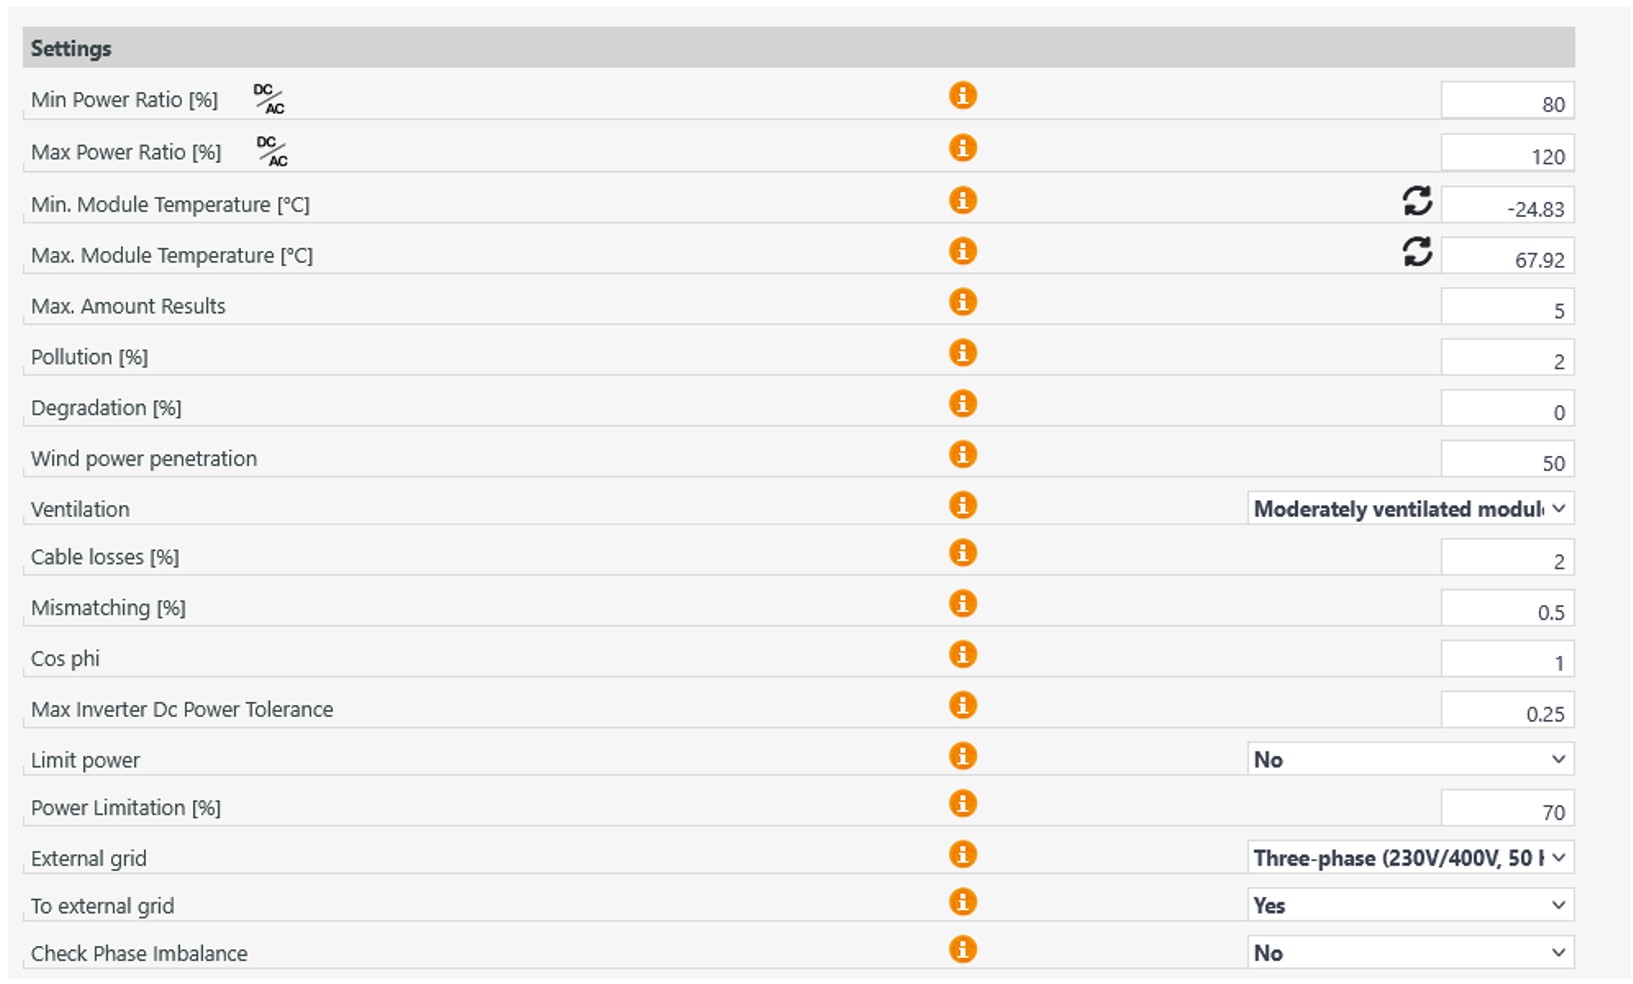This screenshot has height=984, width=1633.
Task: Click the info icon for Max. Amount Results
Action: [x=962, y=302]
